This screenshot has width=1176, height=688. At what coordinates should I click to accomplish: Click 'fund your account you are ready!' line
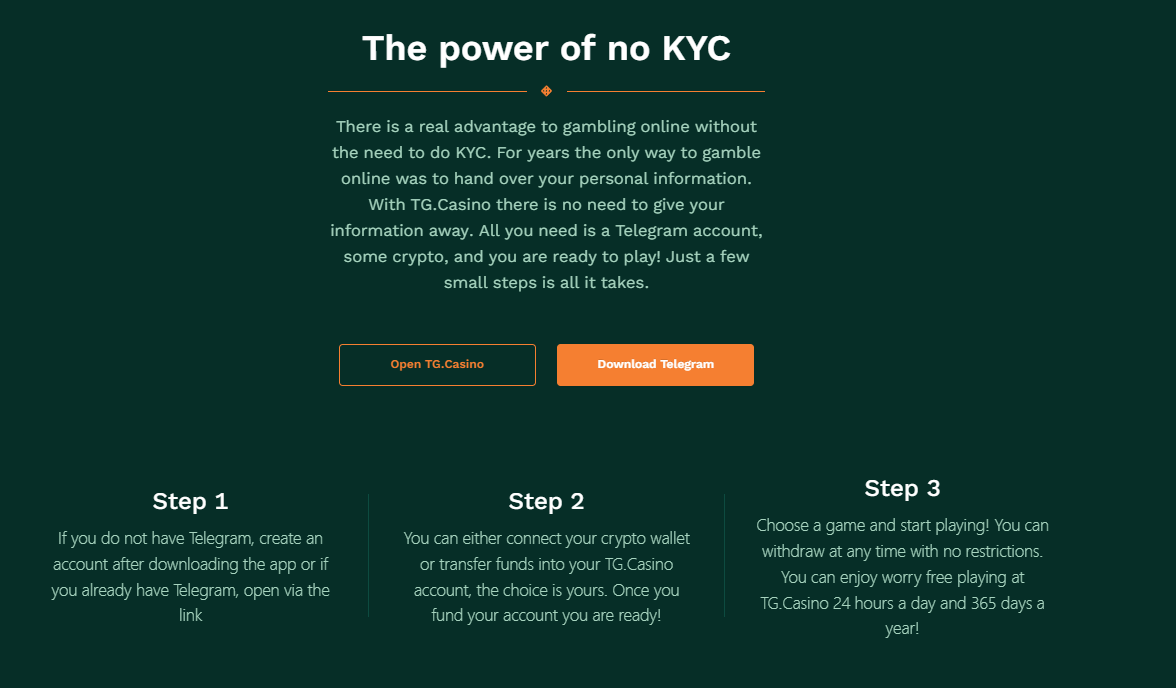point(546,615)
